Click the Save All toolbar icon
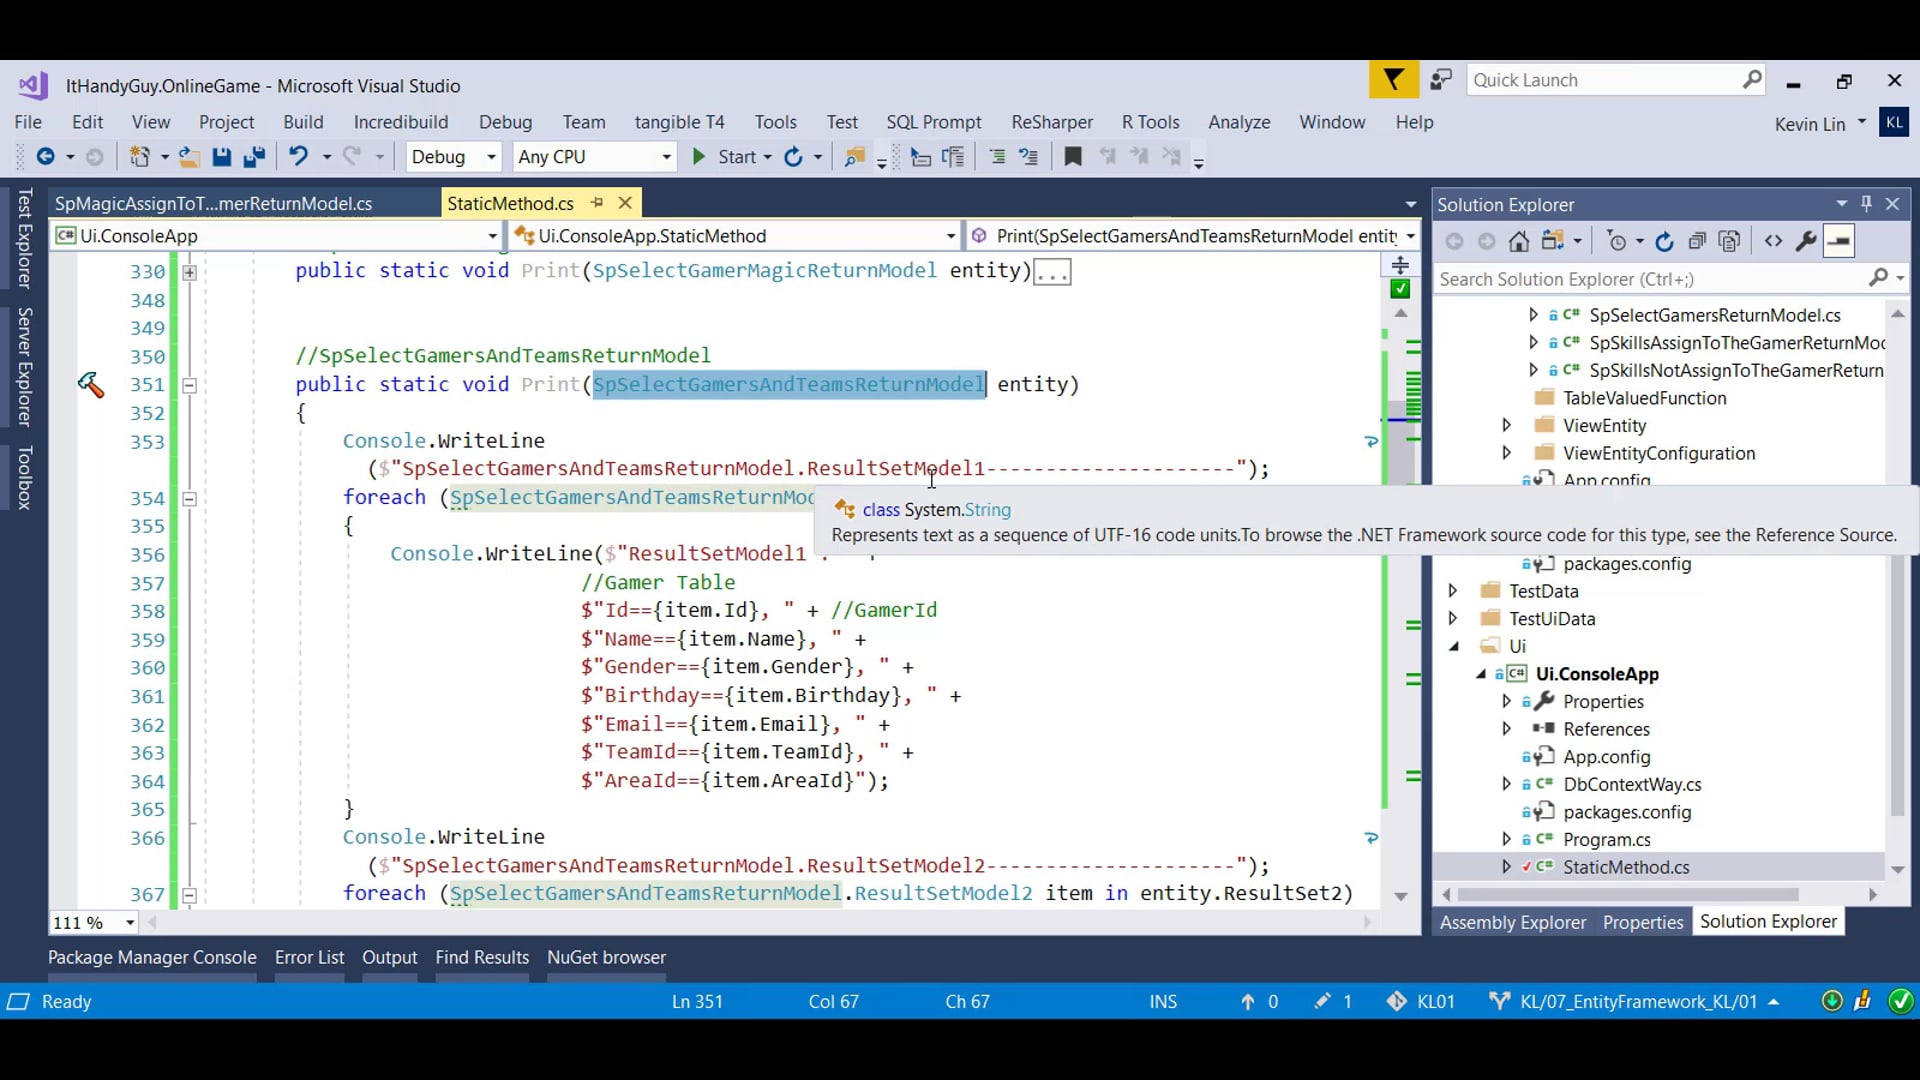The height and width of the screenshot is (1080, 1920). coord(254,157)
